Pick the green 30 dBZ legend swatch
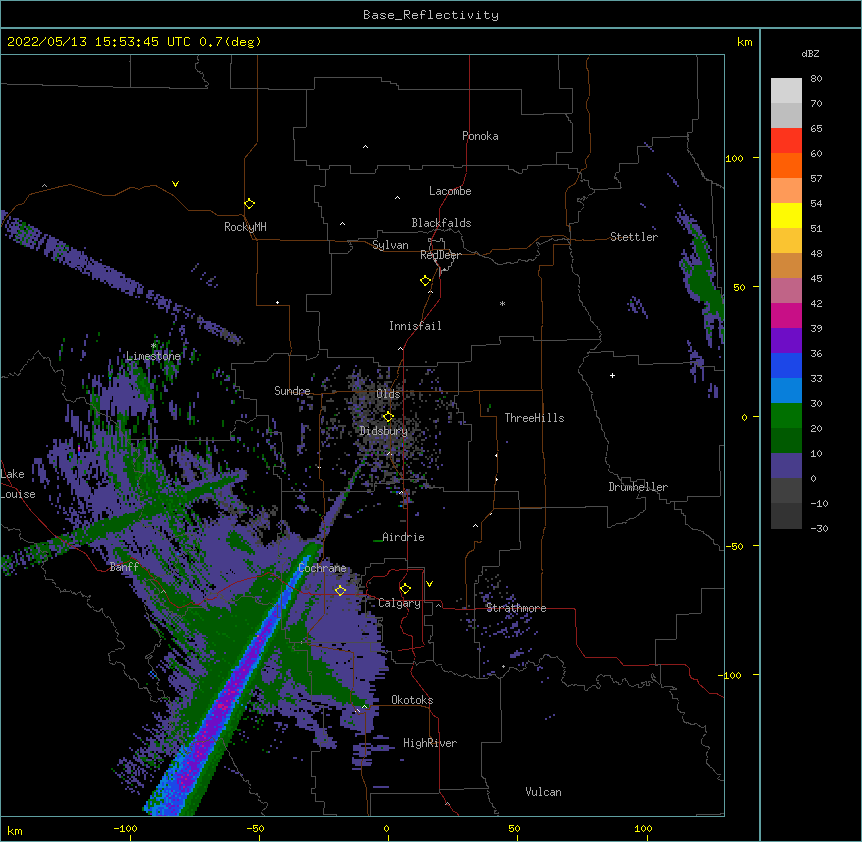Image resolution: width=862 pixels, height=842 pixels. point(786,416)
